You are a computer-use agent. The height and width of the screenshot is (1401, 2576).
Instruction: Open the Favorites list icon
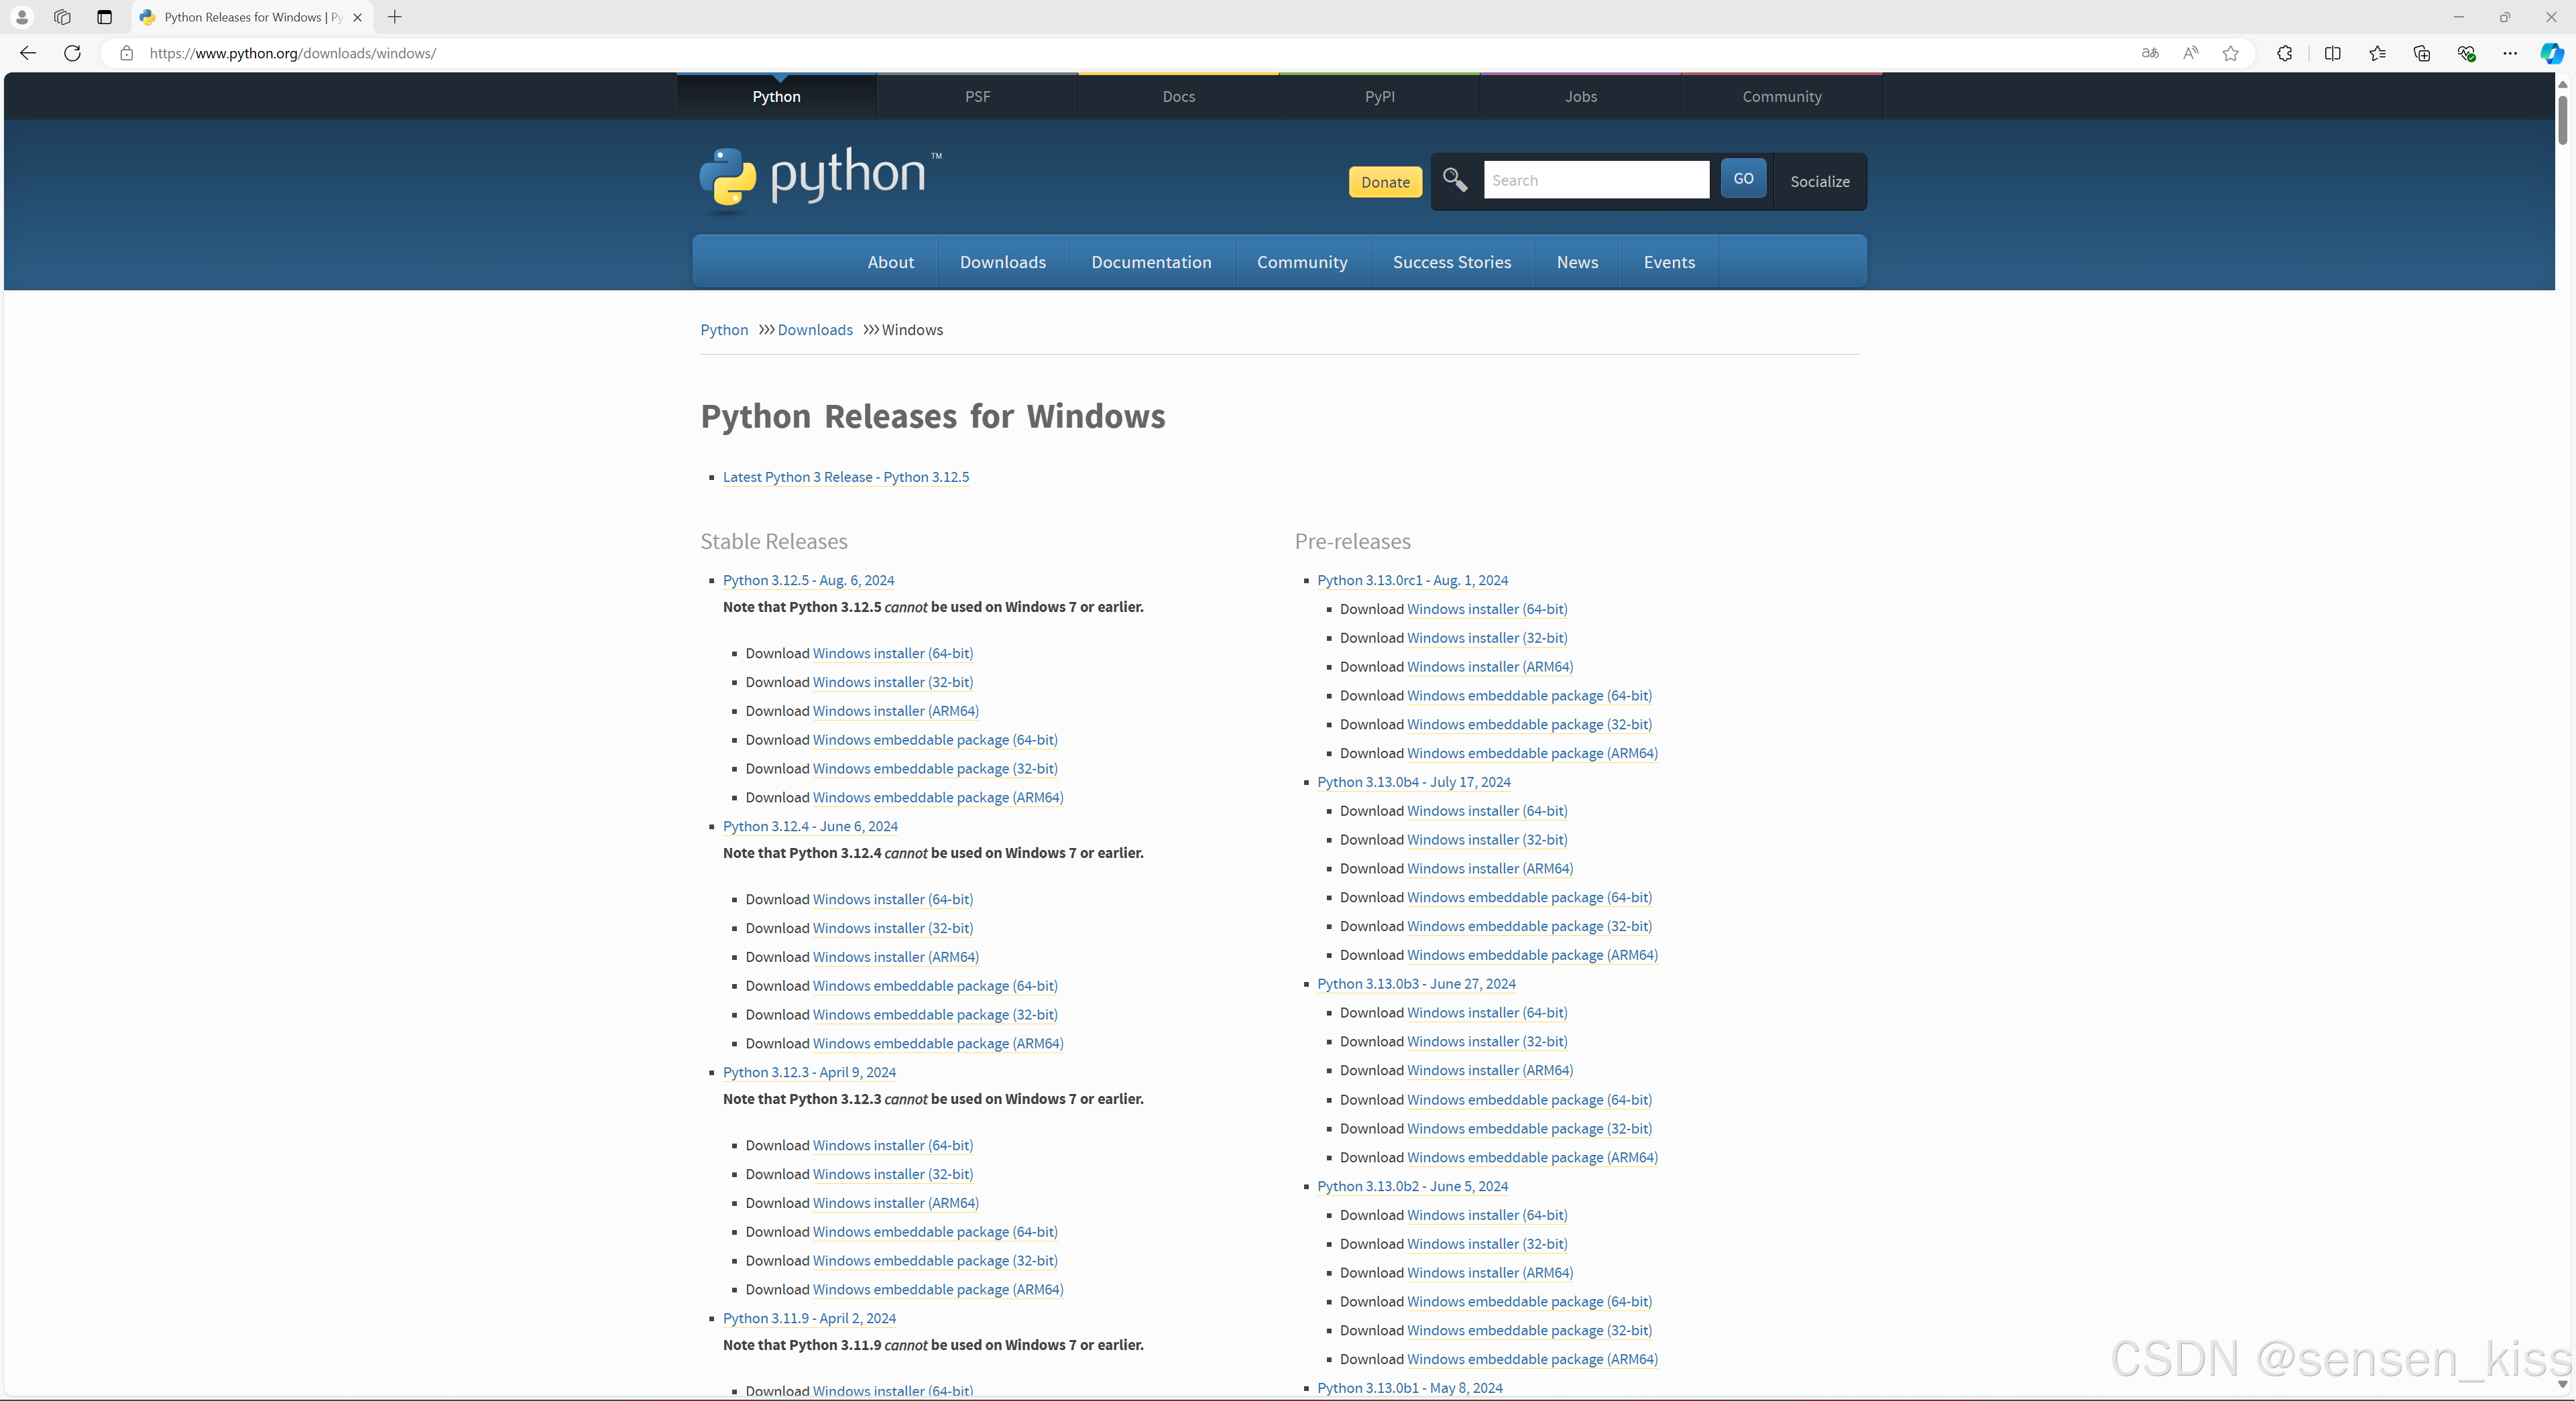pyautogui.click(x=2377, y=53)
